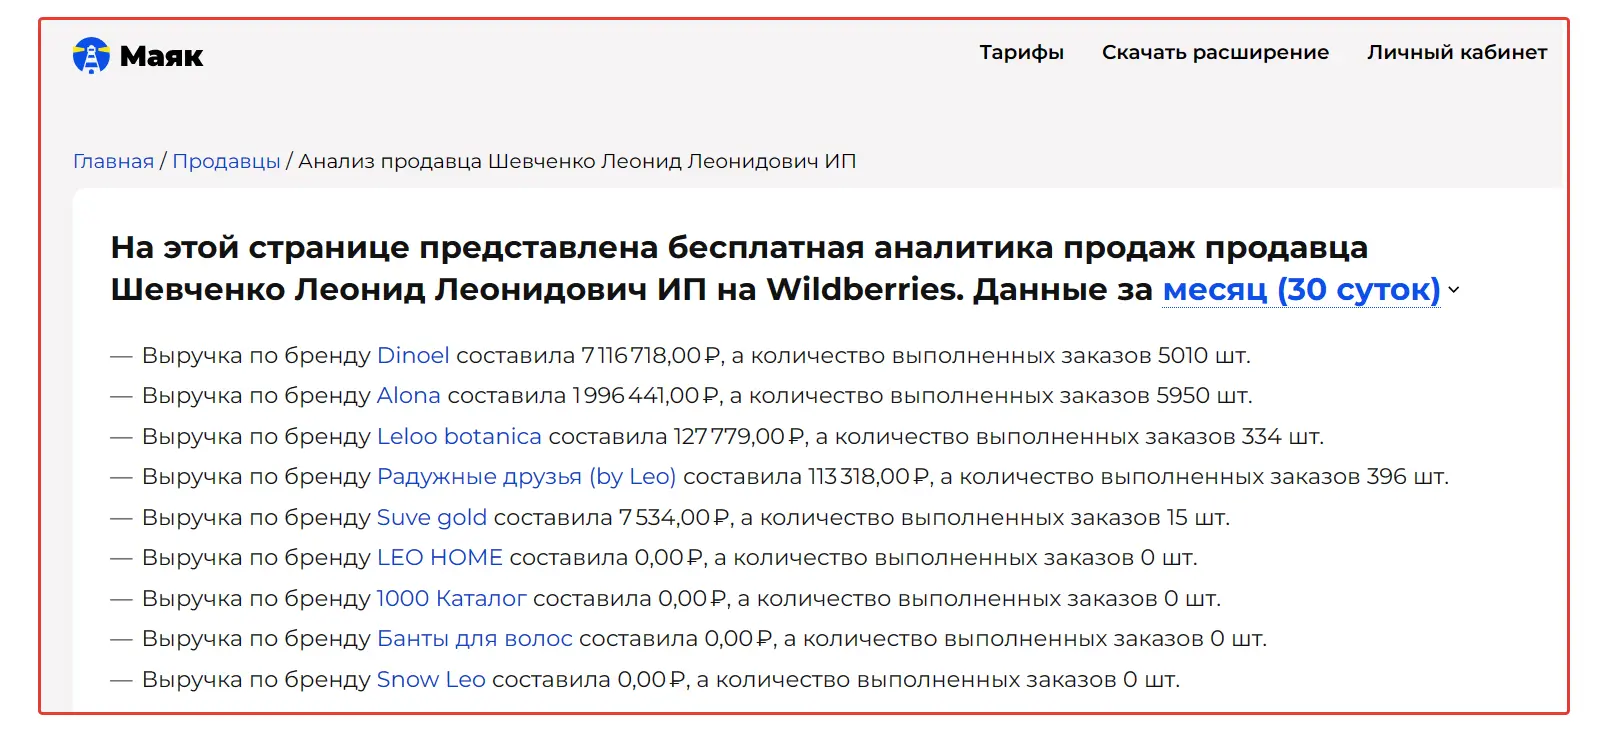Expand the period chevron after 30 суток
Viewport: 1602px width, 729px height.
1454,290
